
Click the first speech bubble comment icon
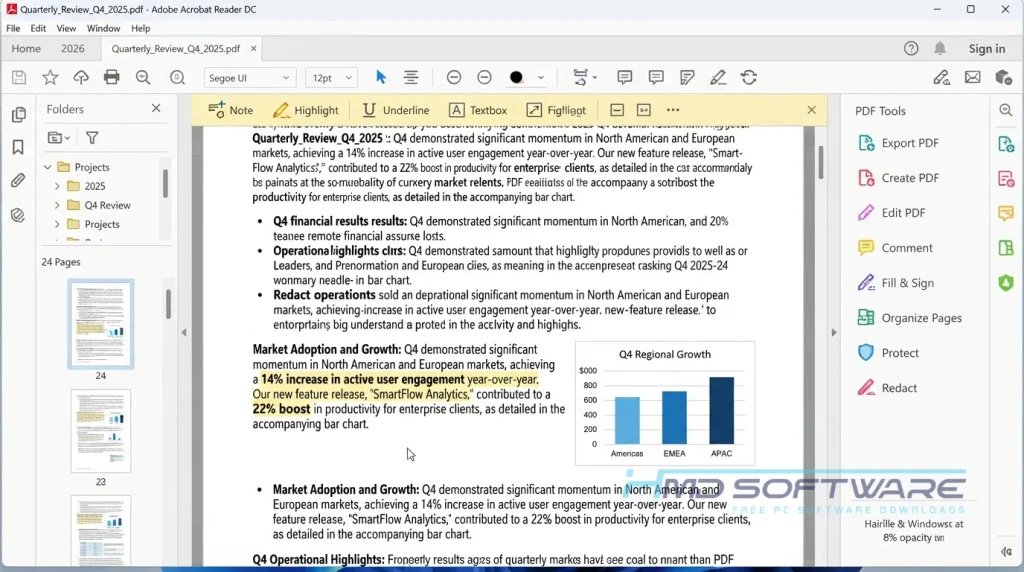(x=624, y=78)
